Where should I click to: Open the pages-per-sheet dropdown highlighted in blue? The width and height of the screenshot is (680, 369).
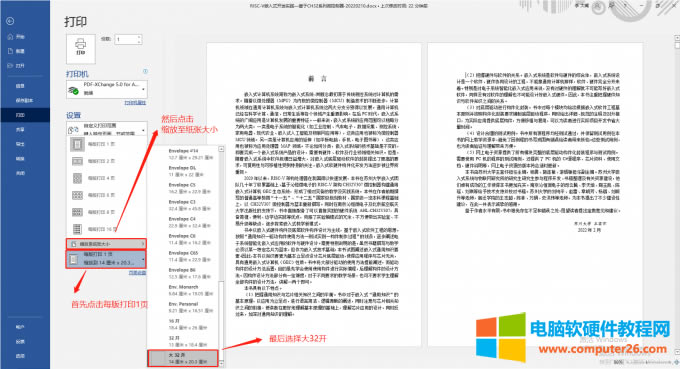tap(106, 259)
